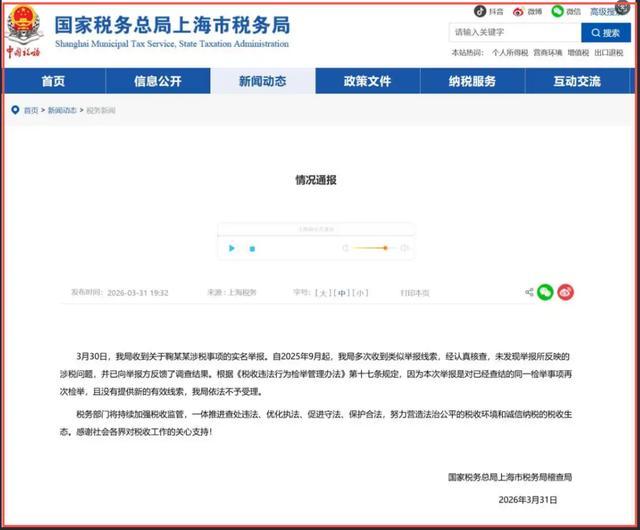Click 税务新闻 in breadcrumb
The width and height of the screenshot is (640, 530).
point(101,110)
